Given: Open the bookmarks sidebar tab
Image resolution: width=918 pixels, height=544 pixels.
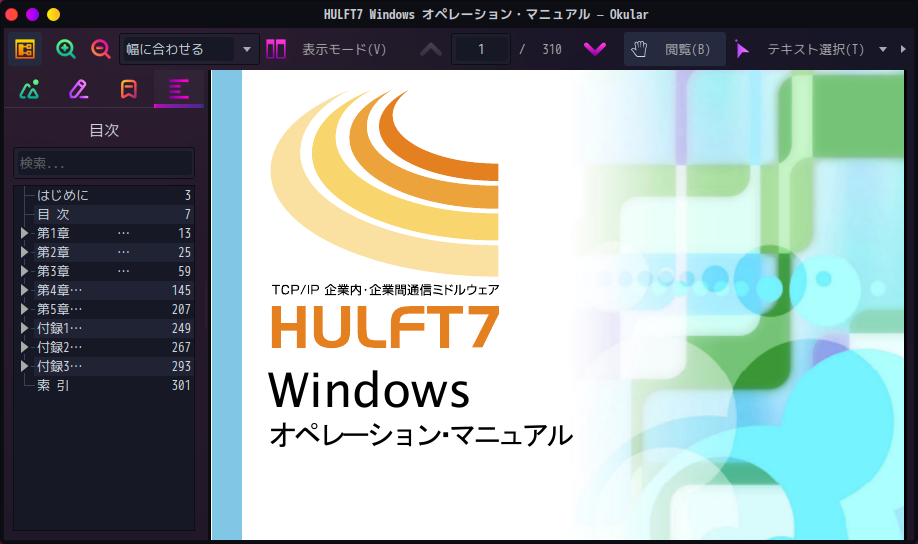Looking at the screenshot, I should pos(129,89).
